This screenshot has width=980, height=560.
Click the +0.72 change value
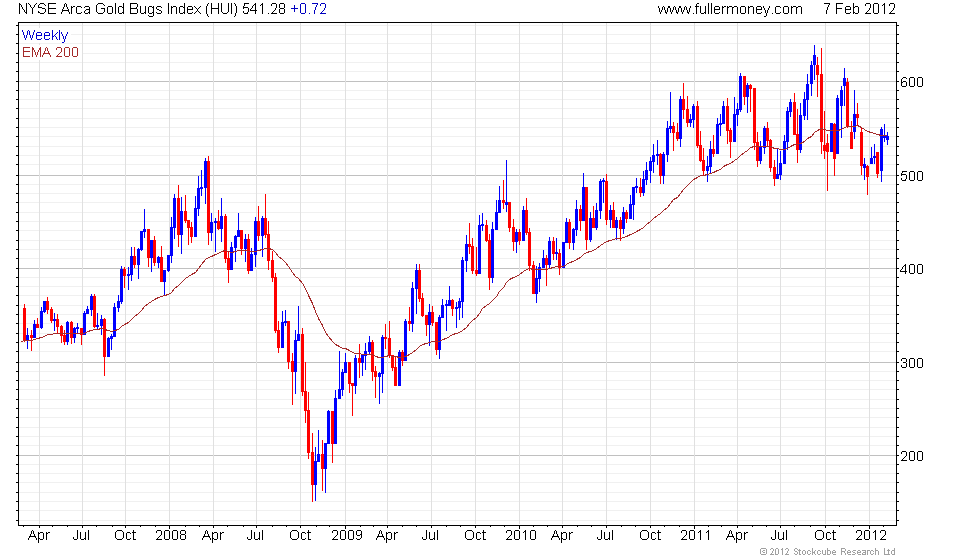click(309, 9)
